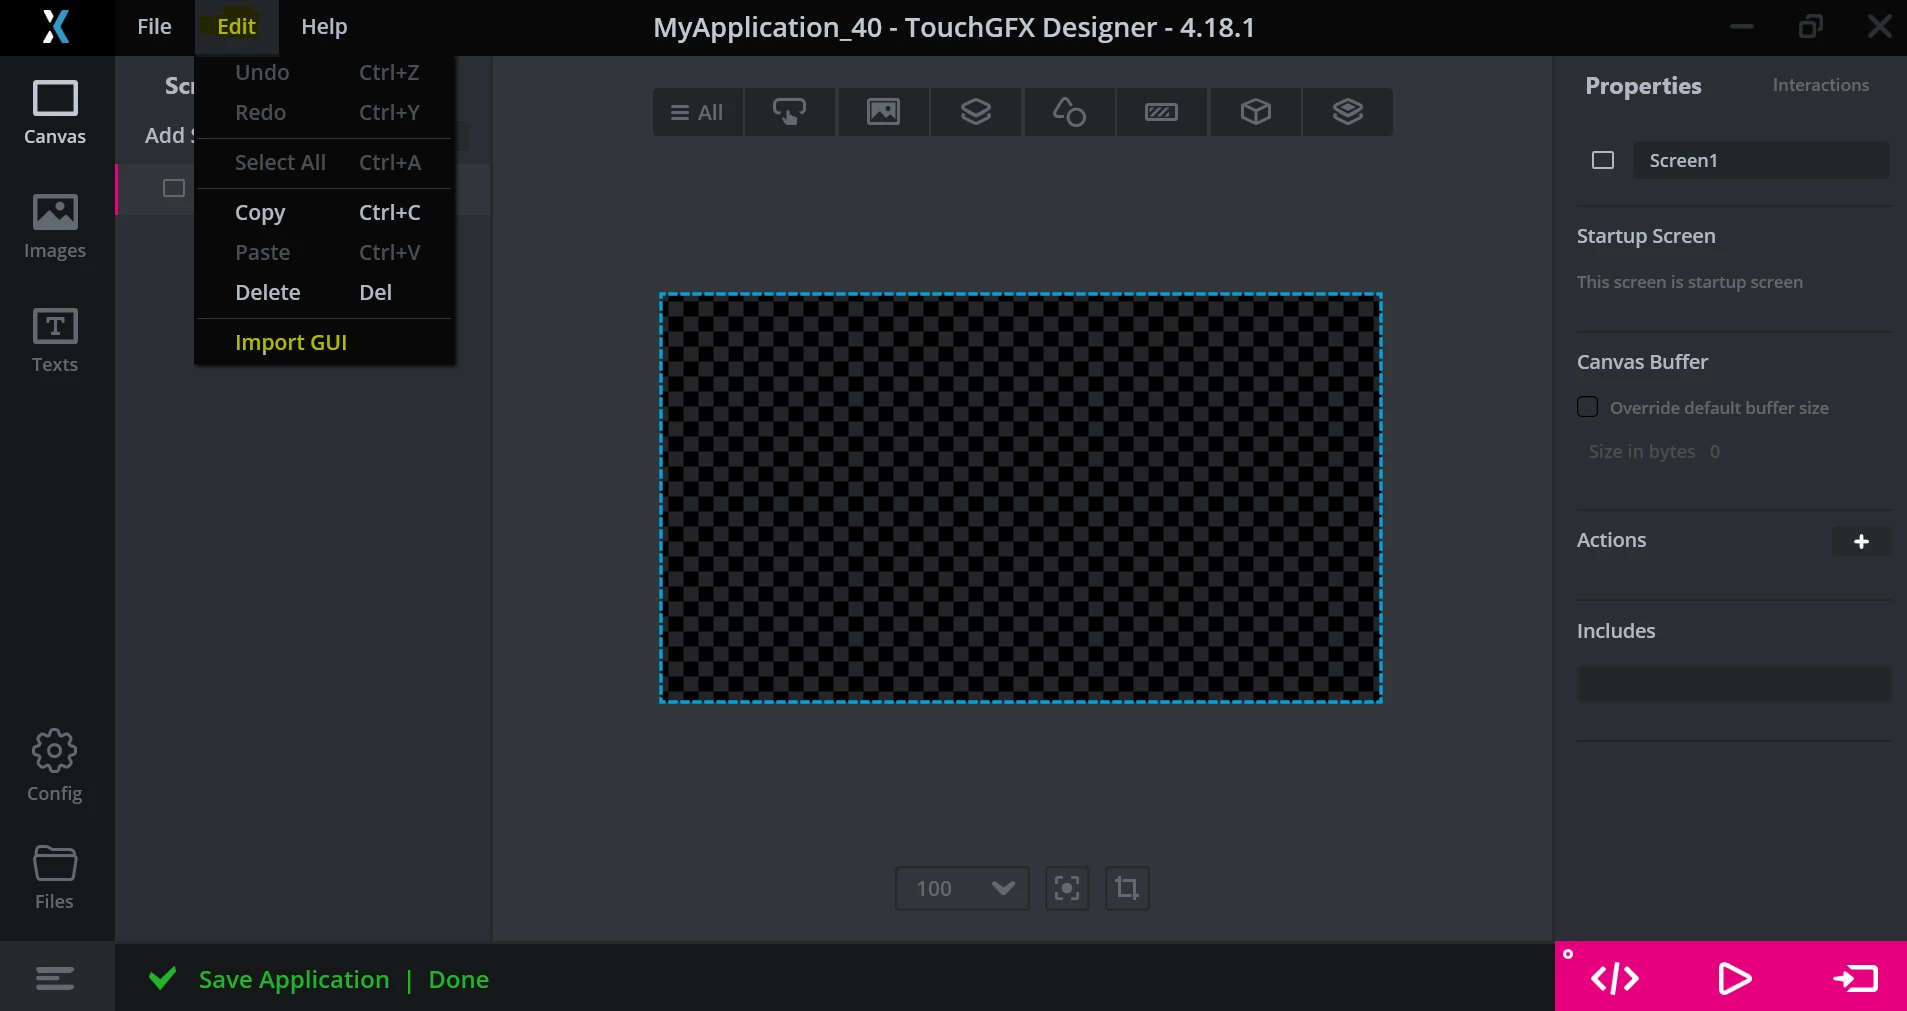Click the Done status text
The width and height of the screenshot is (1907, 1011).
tap(459, 979)
